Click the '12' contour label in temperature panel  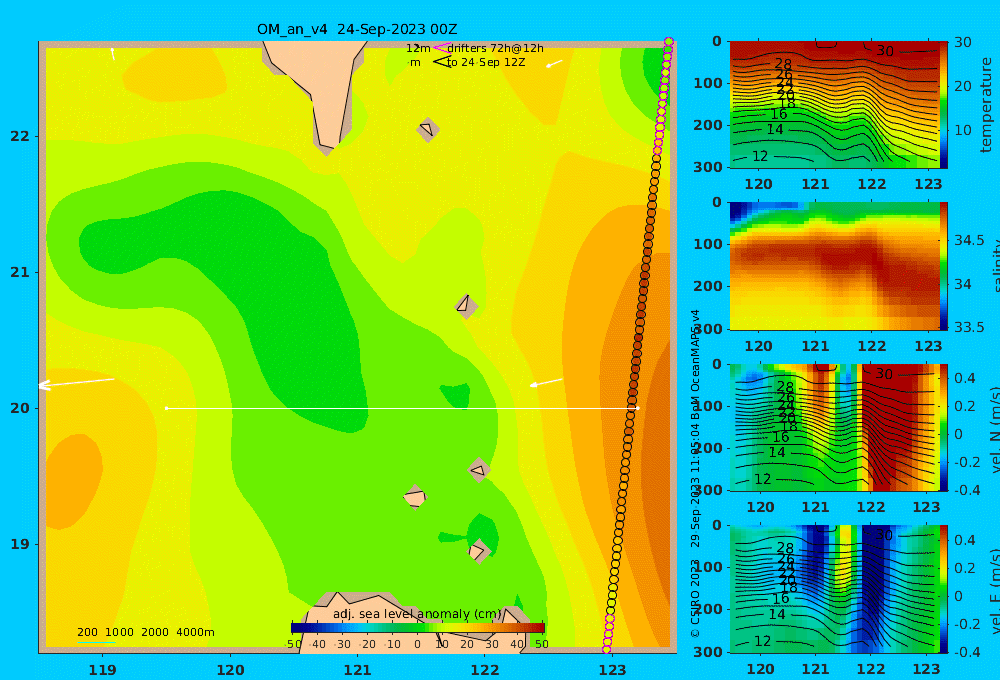click(x=760, y=156)
